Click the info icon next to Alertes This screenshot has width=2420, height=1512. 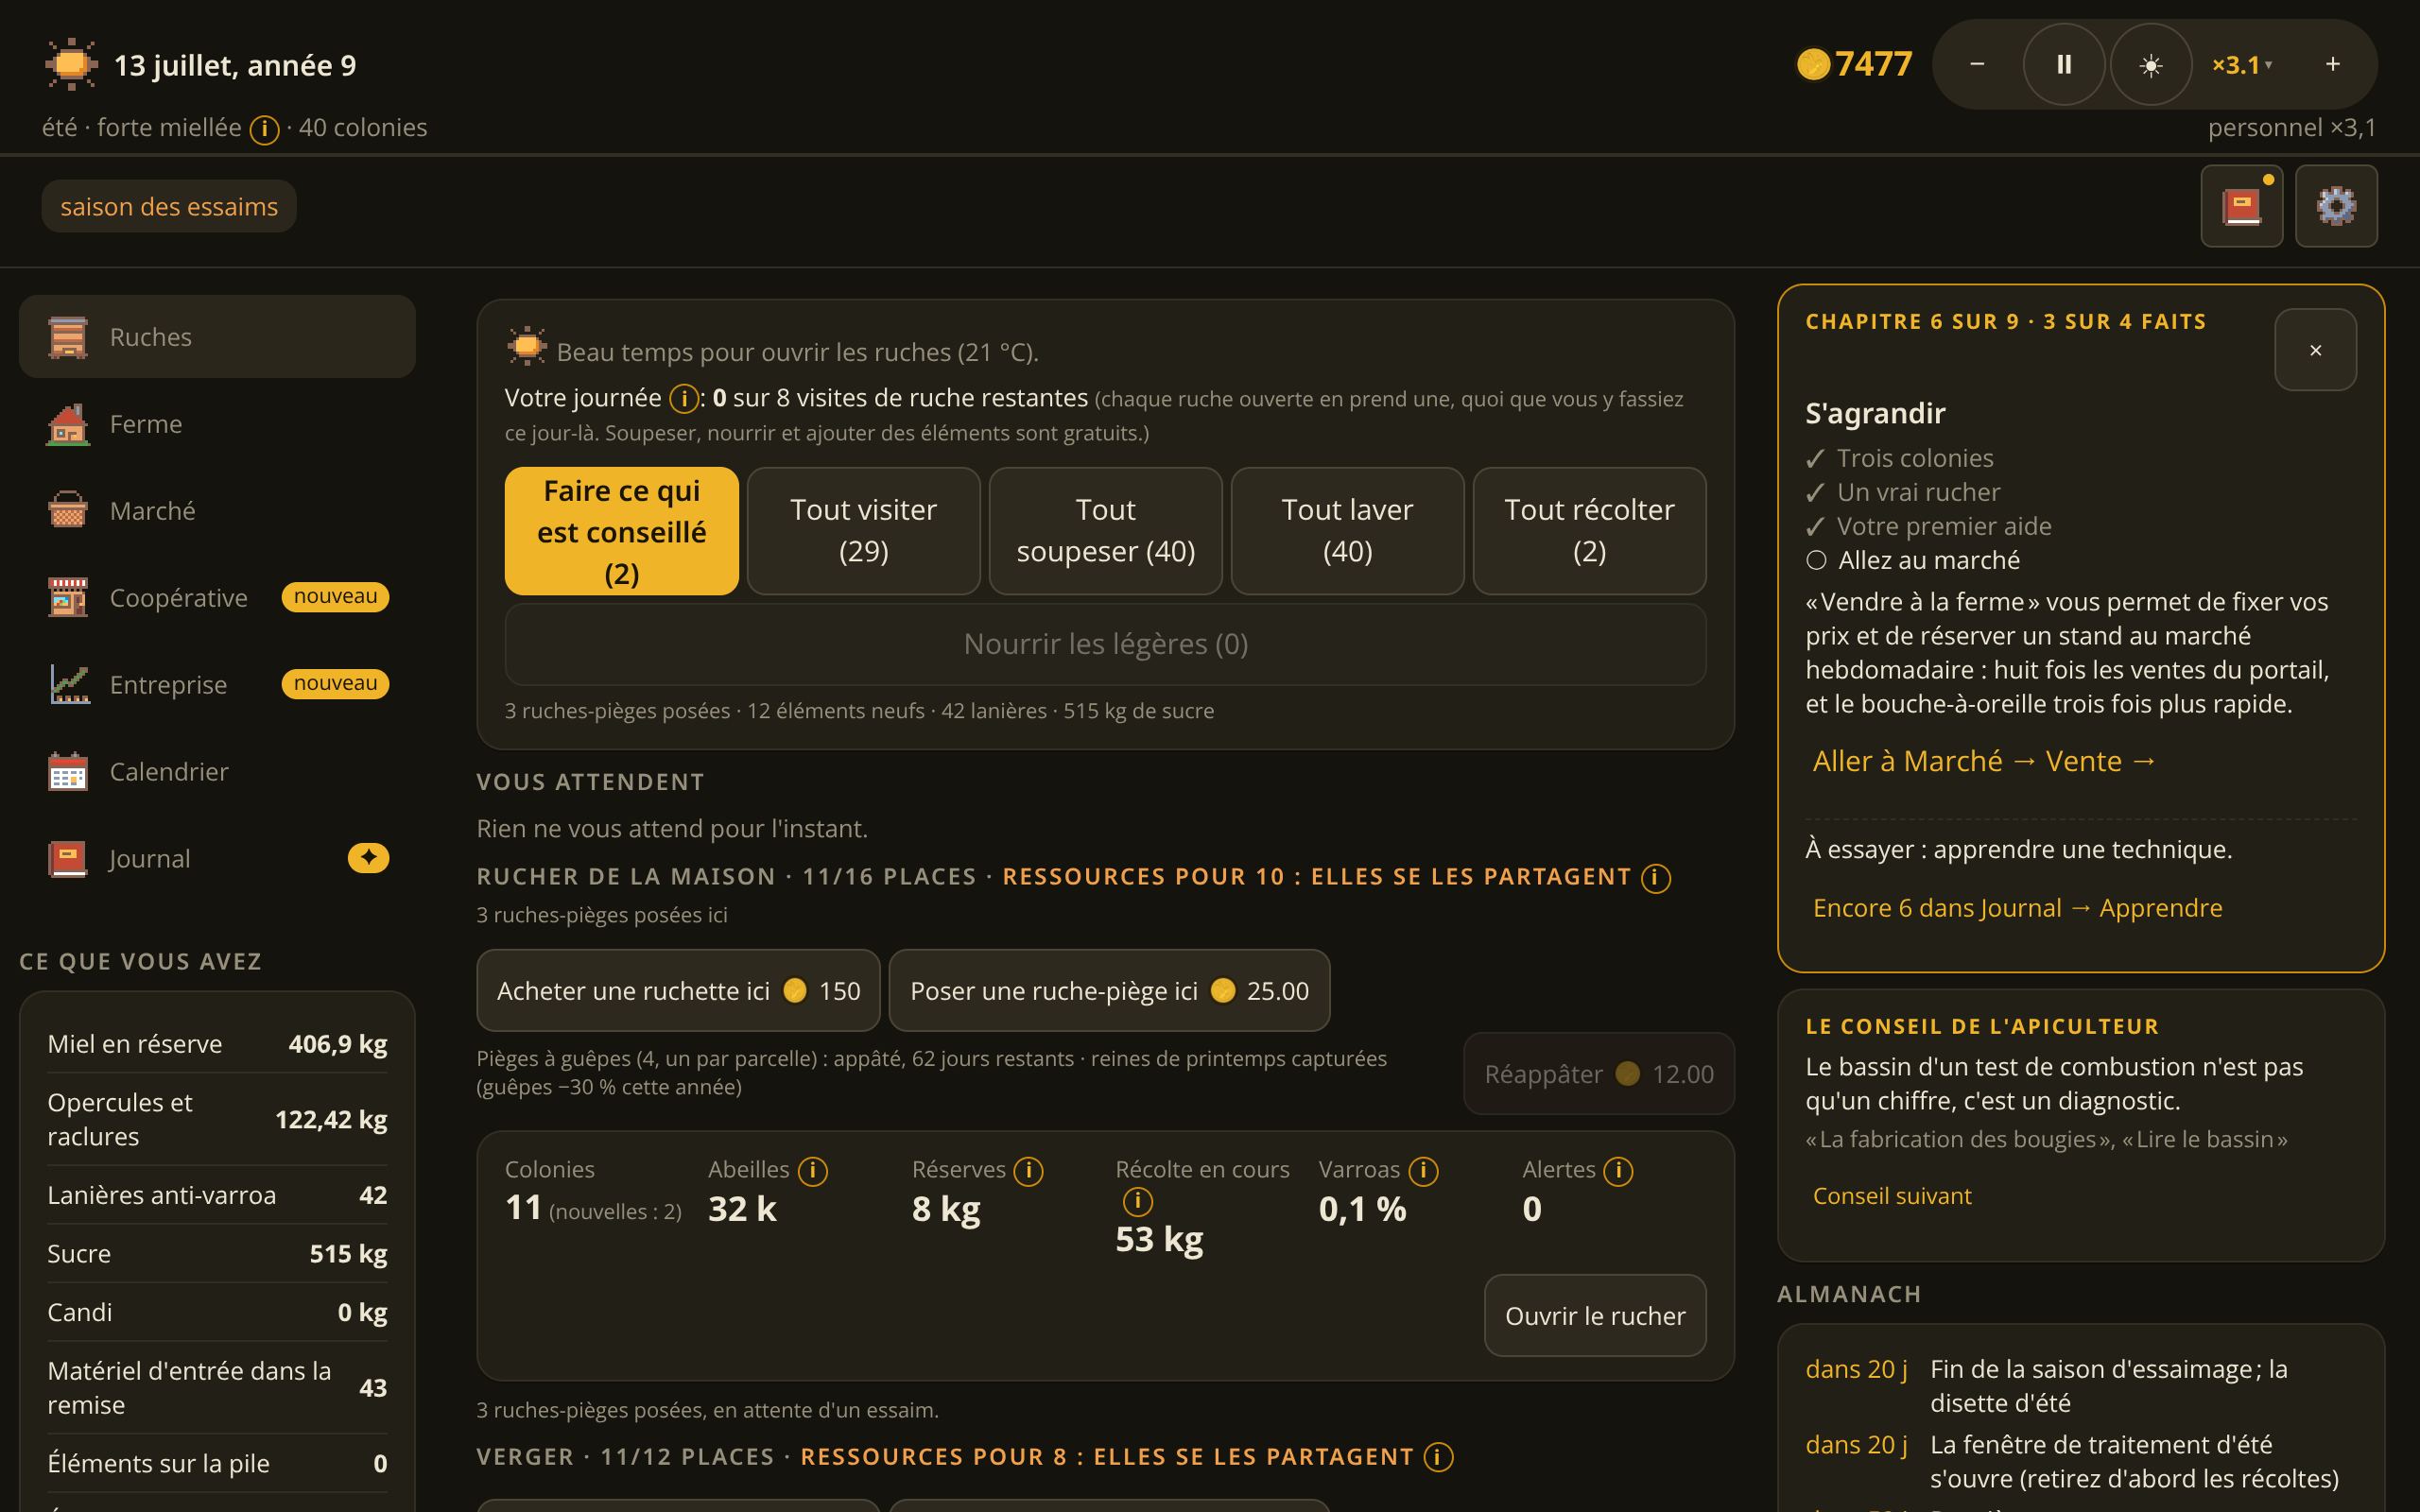click(1618, 1171)
